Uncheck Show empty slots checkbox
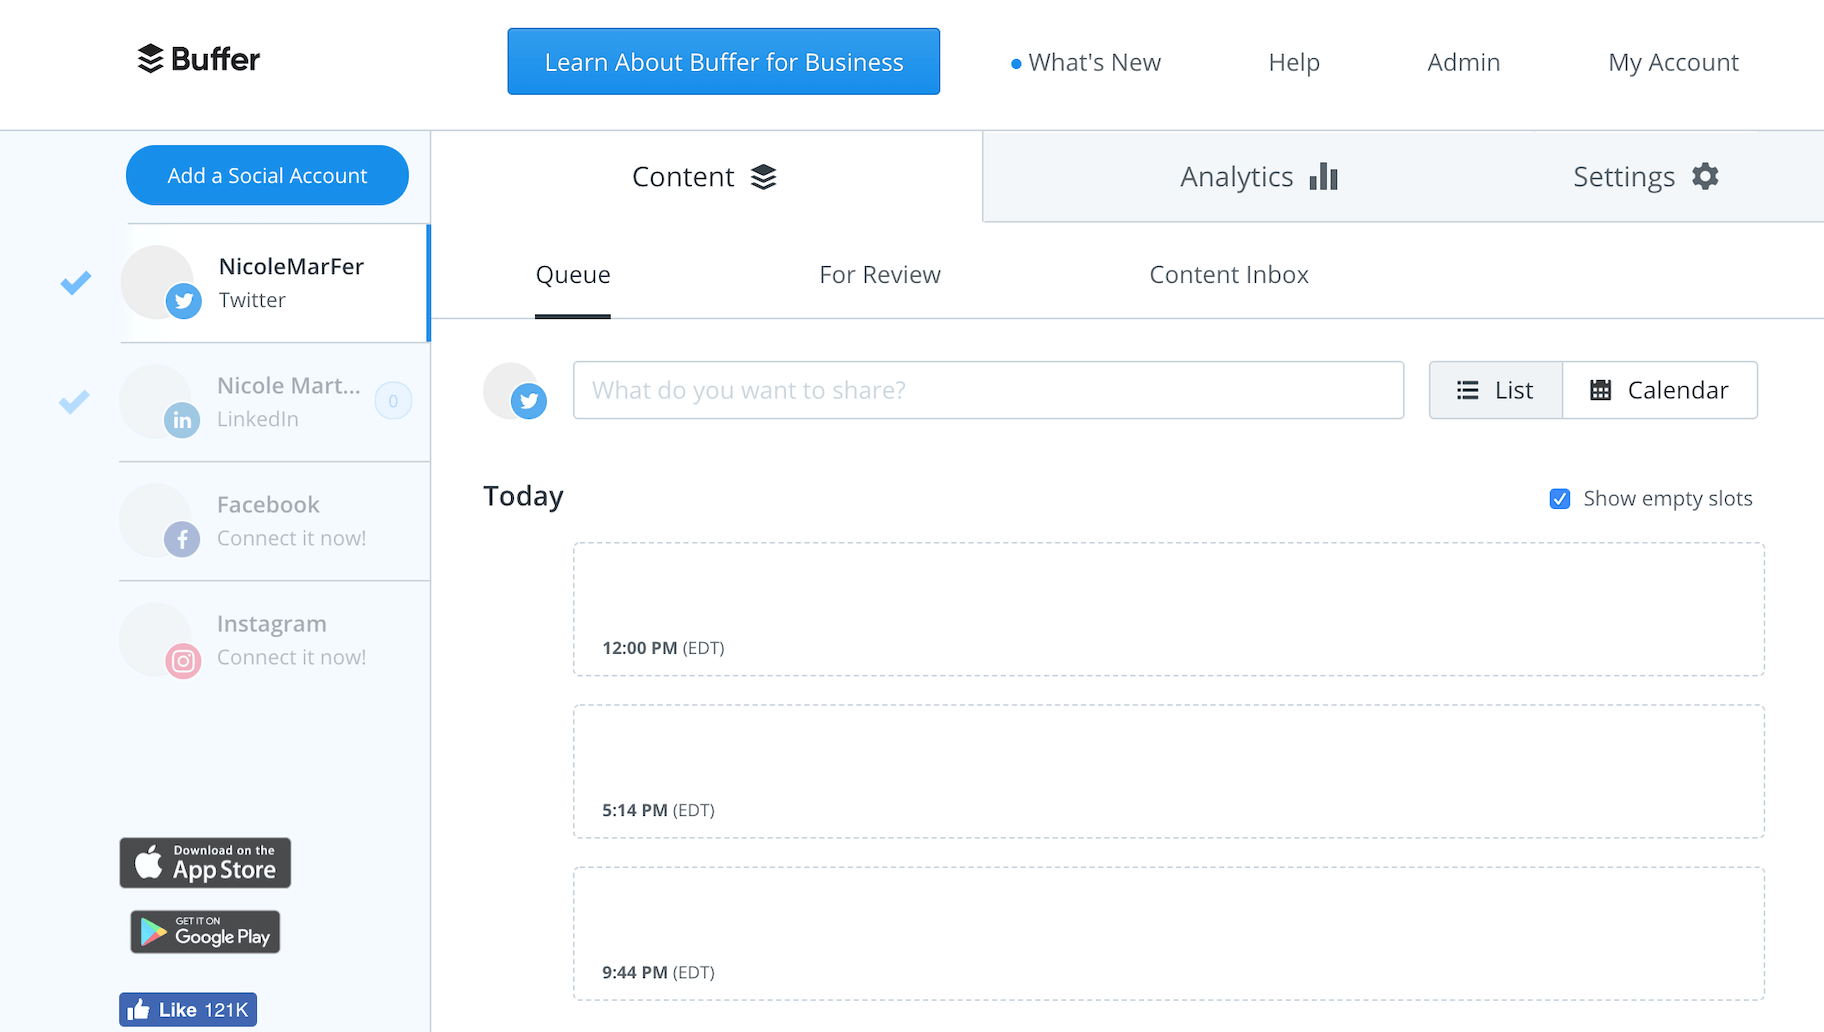 click(1559, 499)
